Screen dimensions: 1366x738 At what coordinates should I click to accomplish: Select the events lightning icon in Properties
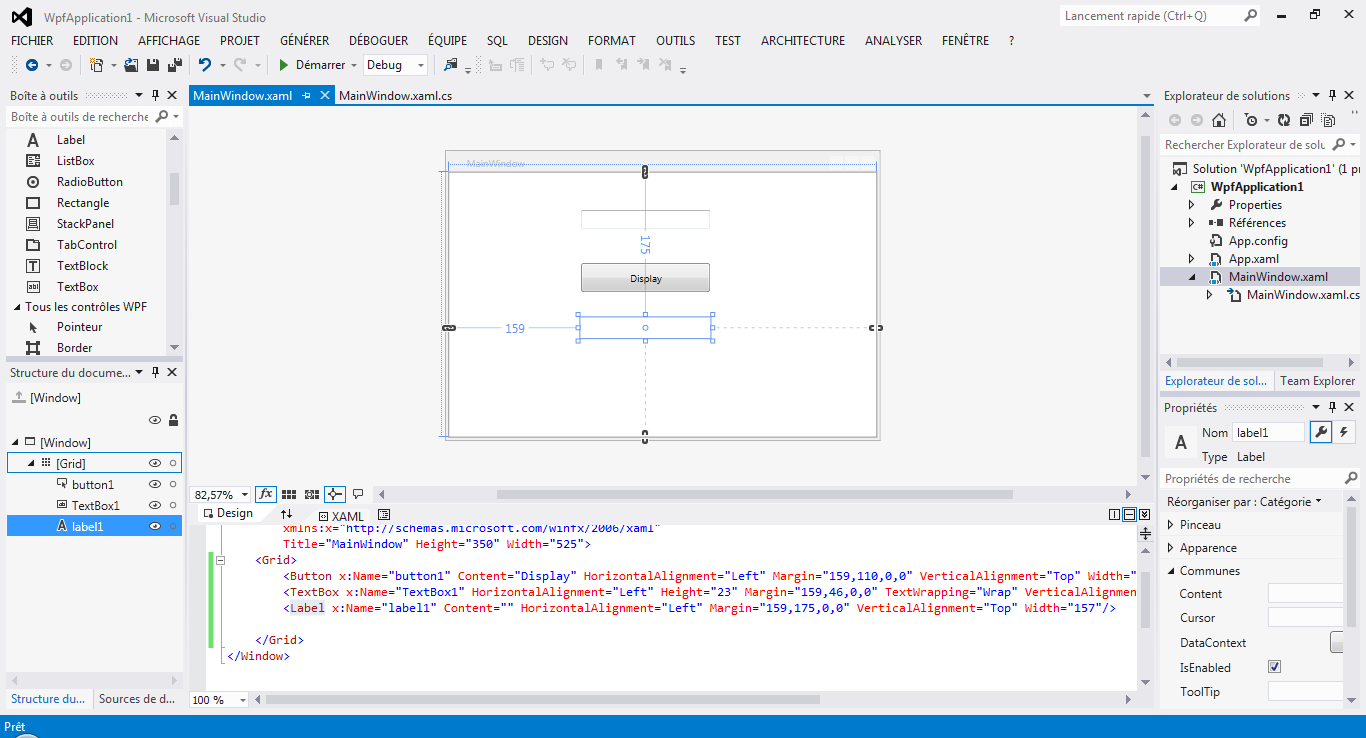pos(1345,431)
